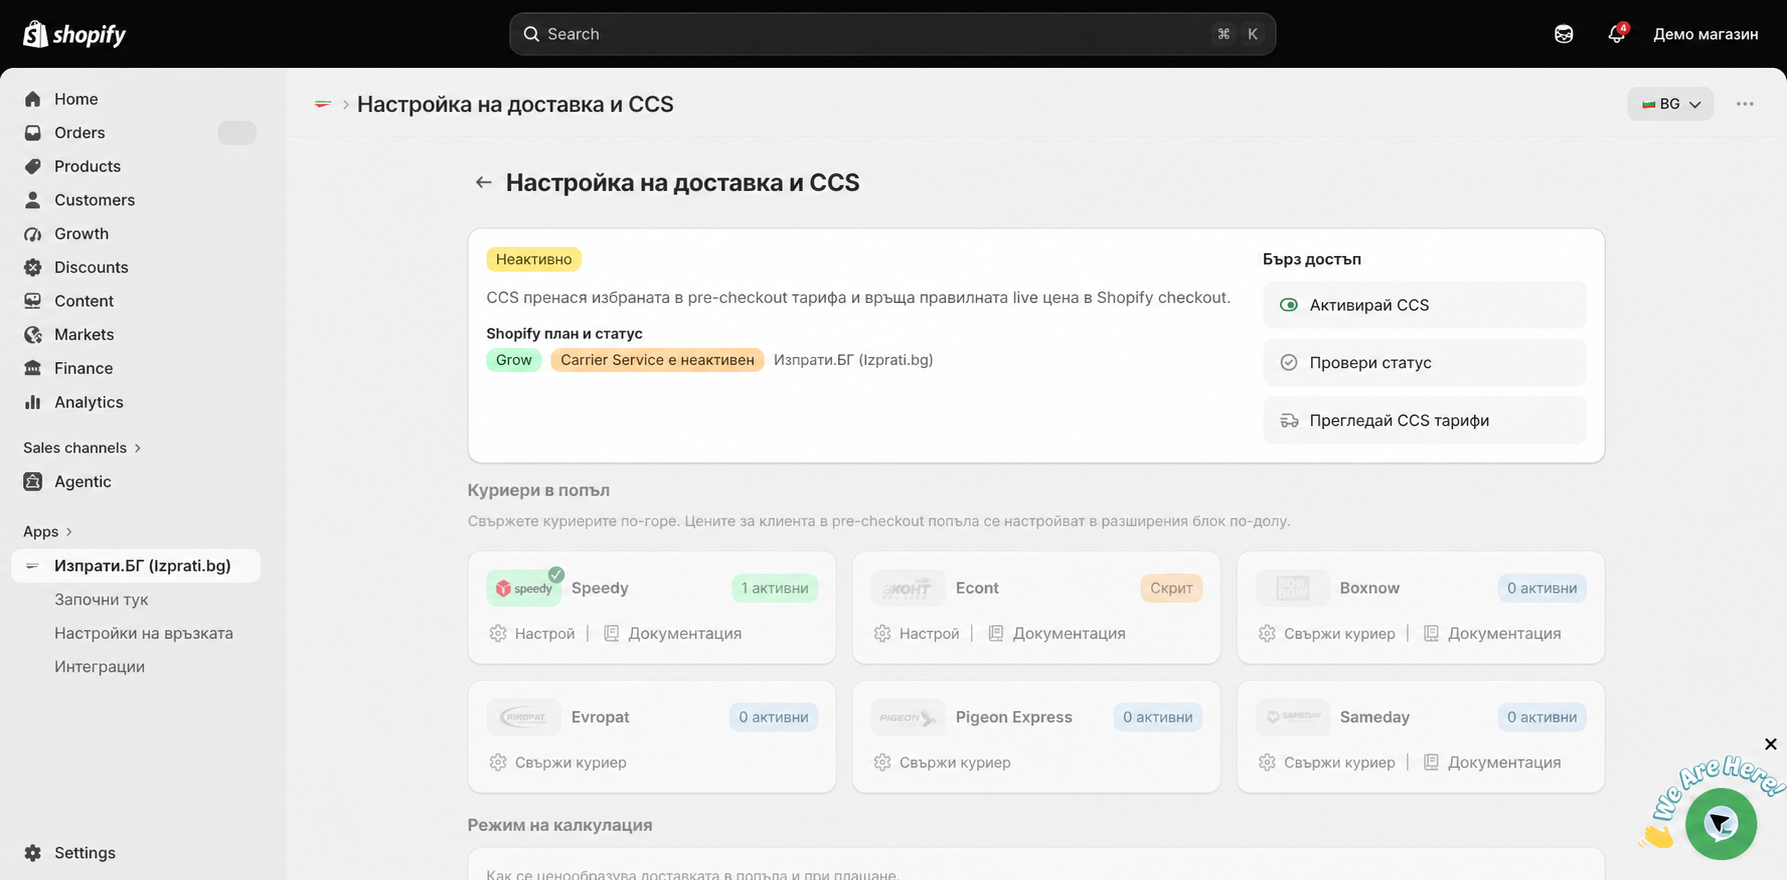Open the green chat support bubble

coord(1720,824)
